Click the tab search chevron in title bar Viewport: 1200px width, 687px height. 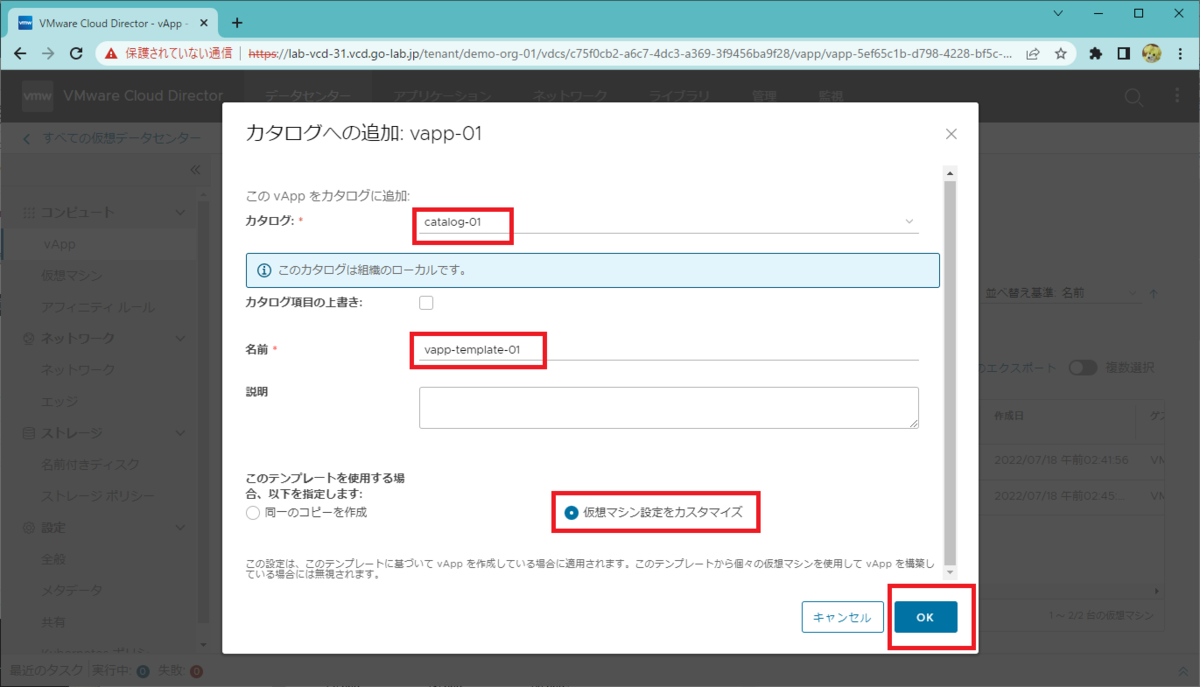tap(1059, 13)
